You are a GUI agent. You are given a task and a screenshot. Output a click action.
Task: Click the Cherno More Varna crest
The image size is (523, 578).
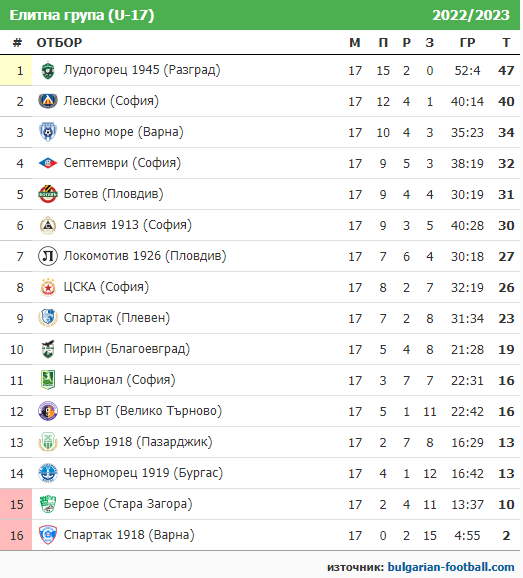pos(48,132)
